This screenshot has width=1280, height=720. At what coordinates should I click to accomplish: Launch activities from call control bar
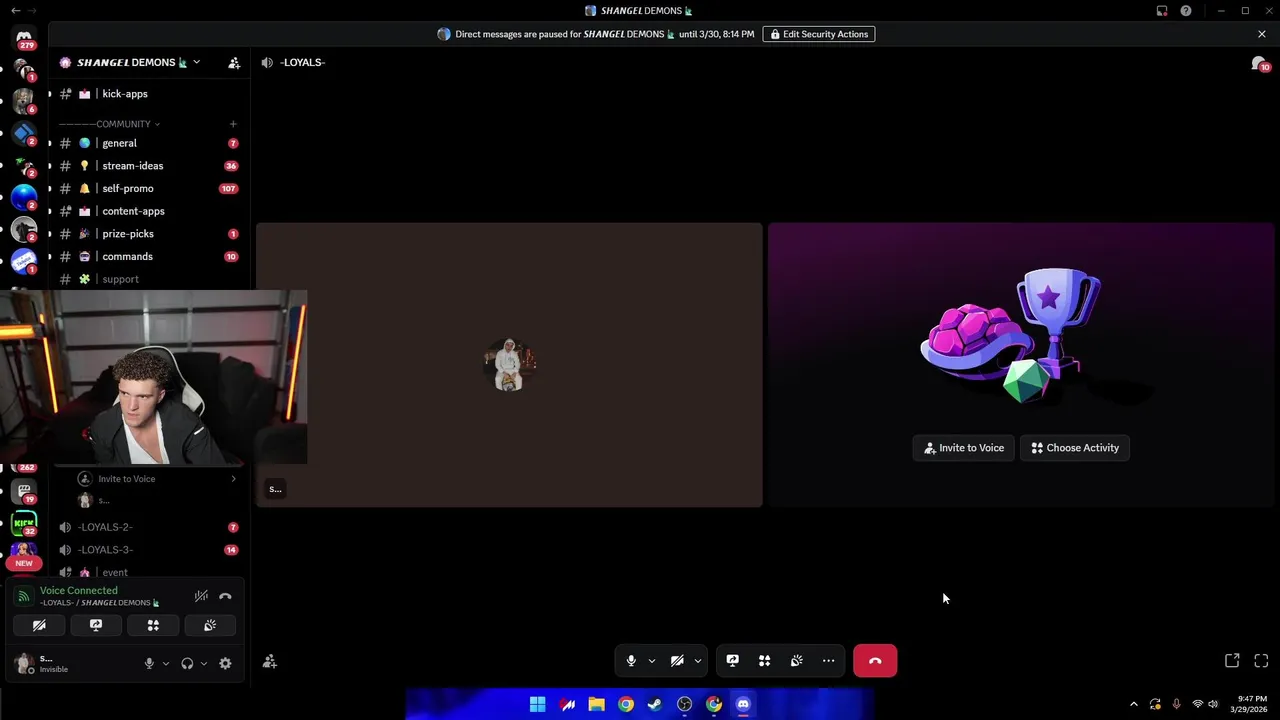pos(764,661)
